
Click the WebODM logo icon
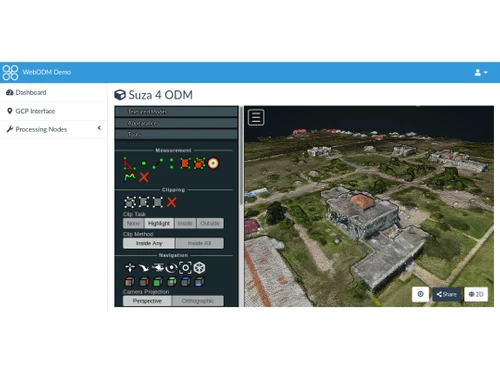click(10, 72)
